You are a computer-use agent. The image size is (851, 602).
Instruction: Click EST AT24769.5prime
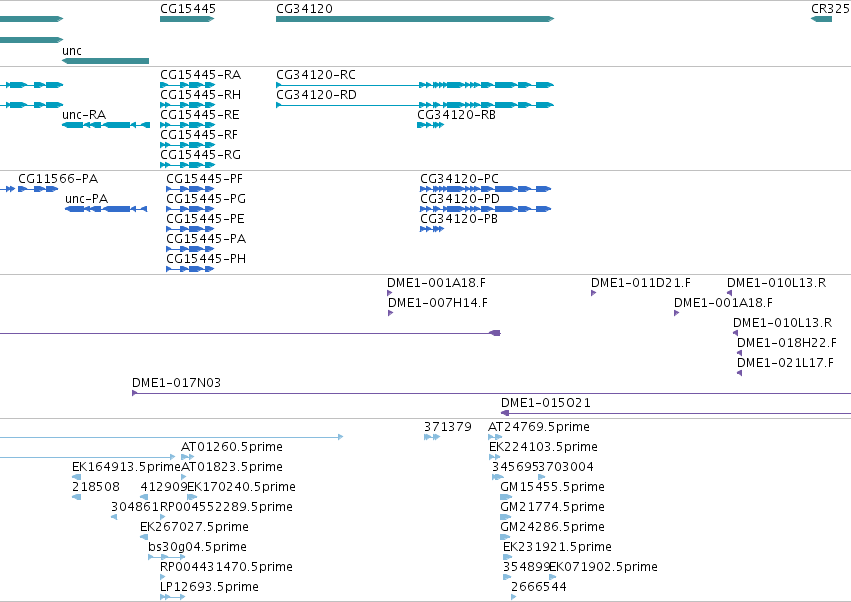[538, 427]
